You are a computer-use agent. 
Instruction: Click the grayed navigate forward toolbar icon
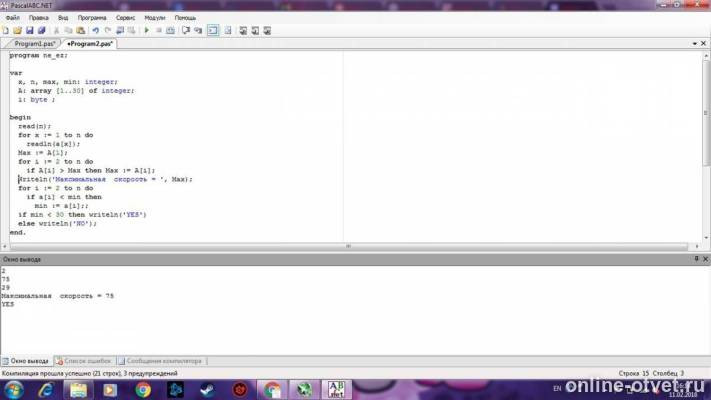131,30
